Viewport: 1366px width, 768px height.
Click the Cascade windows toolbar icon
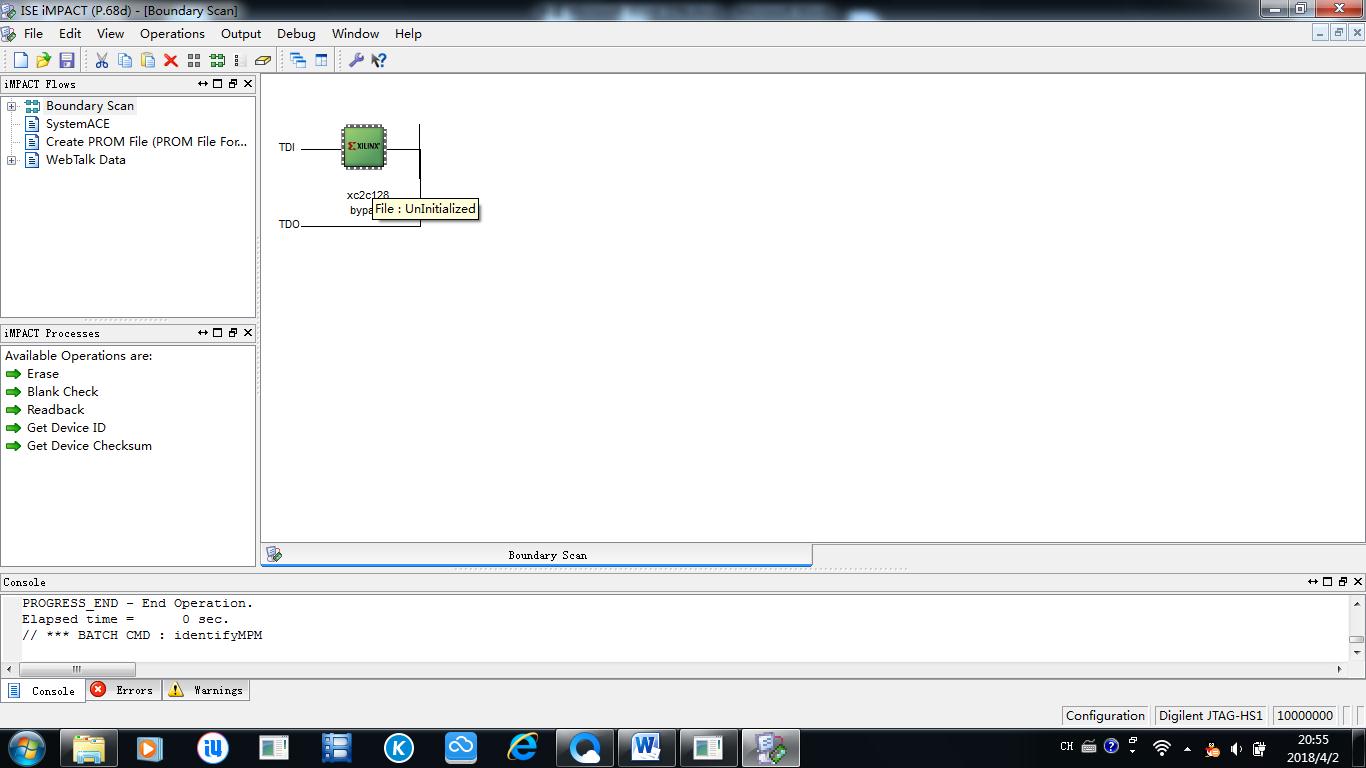click(298, 60)
